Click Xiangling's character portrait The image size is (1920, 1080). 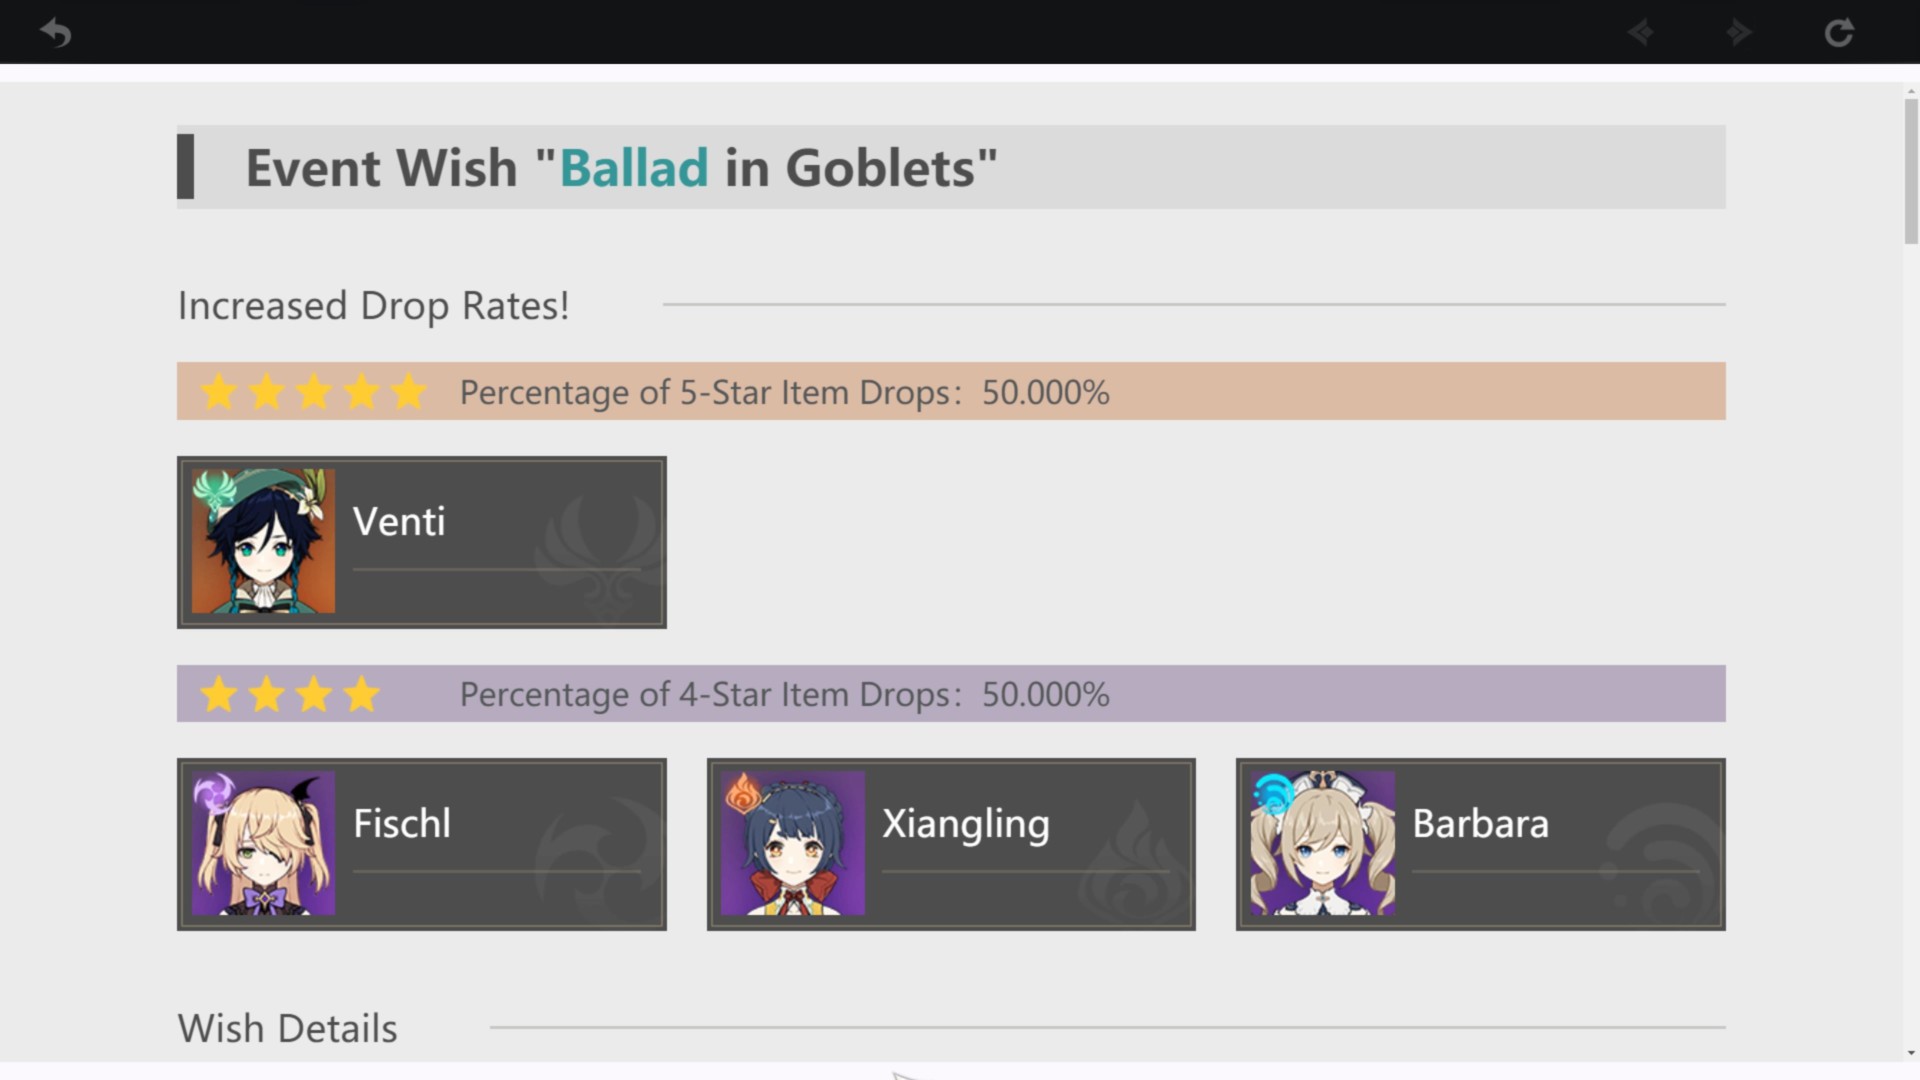point(793,843)
